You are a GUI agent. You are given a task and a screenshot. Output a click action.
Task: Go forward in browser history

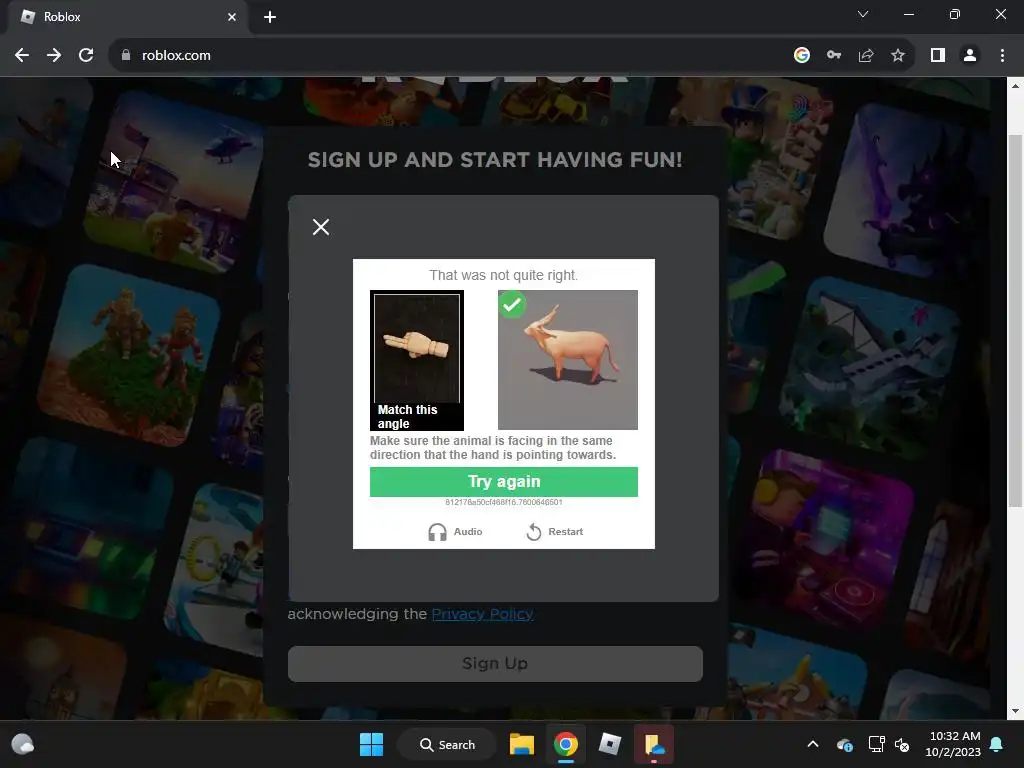(x=54, y=56)
